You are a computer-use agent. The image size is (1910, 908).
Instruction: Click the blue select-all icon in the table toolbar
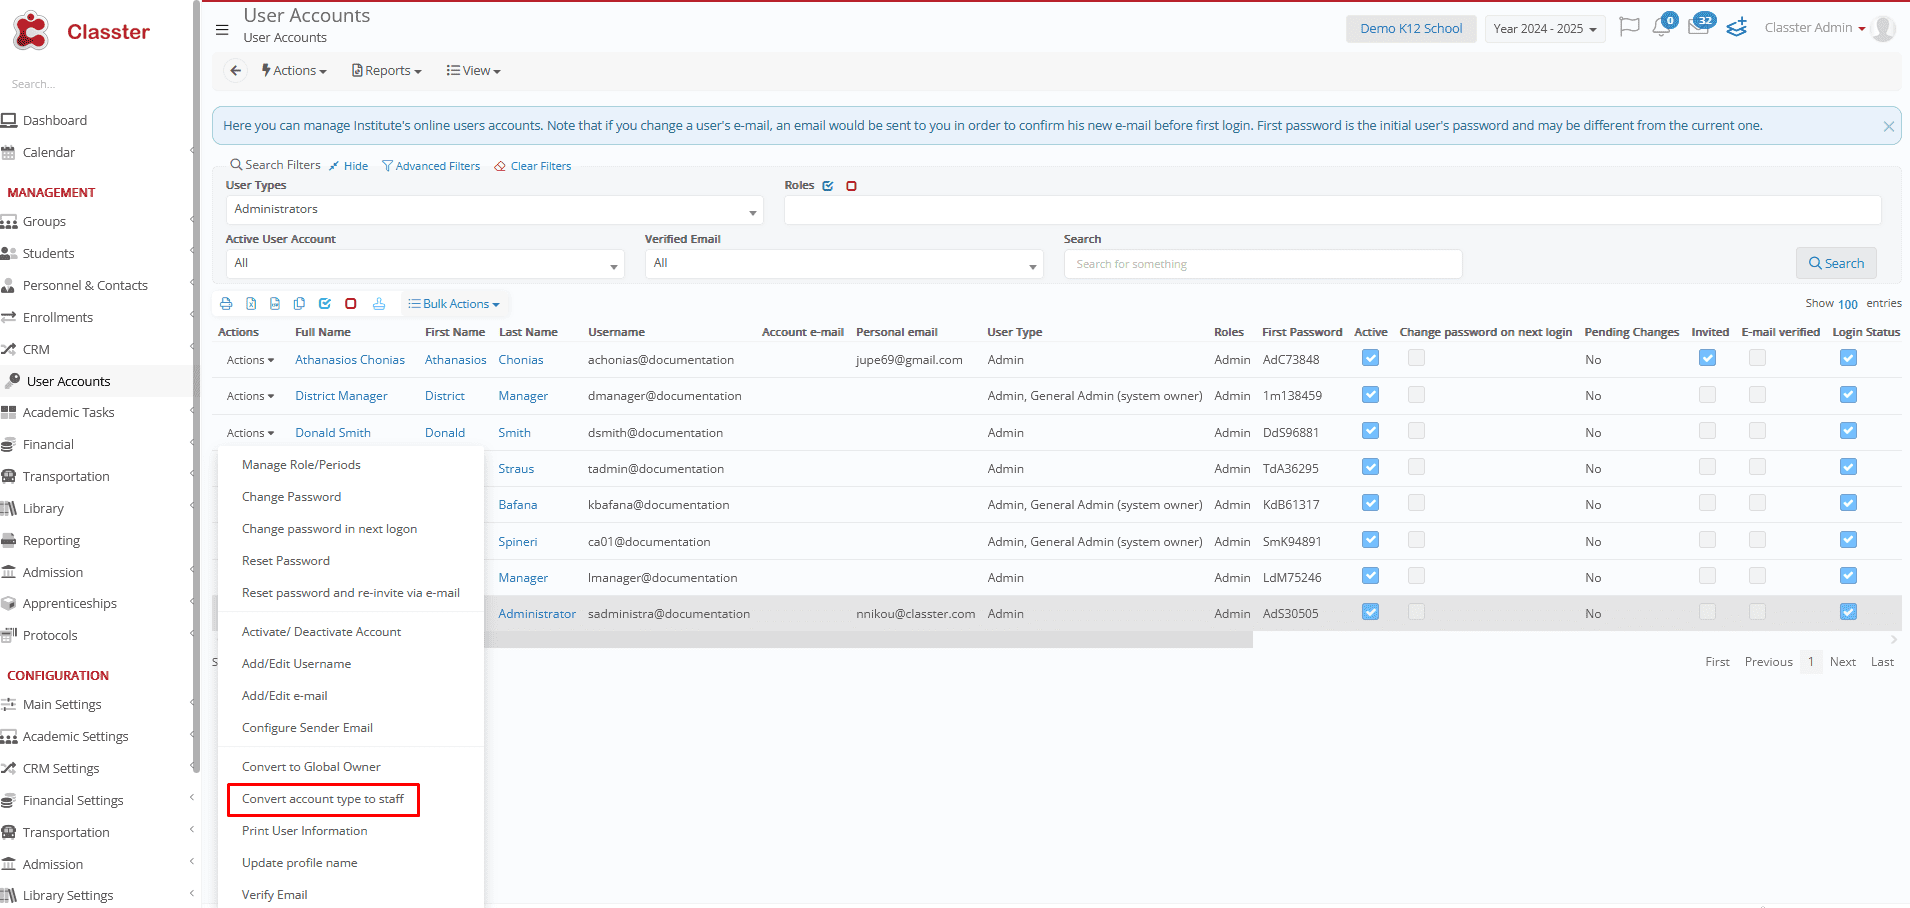click(x=325, y=304)
